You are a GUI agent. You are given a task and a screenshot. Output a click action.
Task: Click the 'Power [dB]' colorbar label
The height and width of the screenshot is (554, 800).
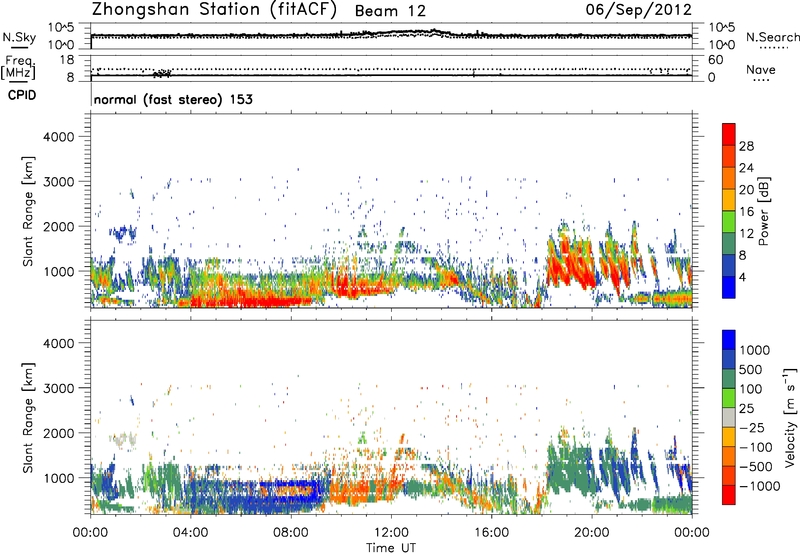764,211
